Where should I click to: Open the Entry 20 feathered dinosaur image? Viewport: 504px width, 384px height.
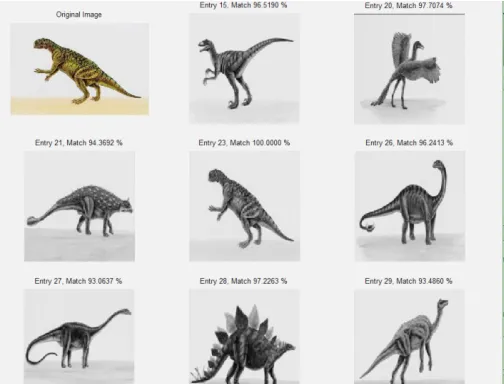(x=409, y=69)
